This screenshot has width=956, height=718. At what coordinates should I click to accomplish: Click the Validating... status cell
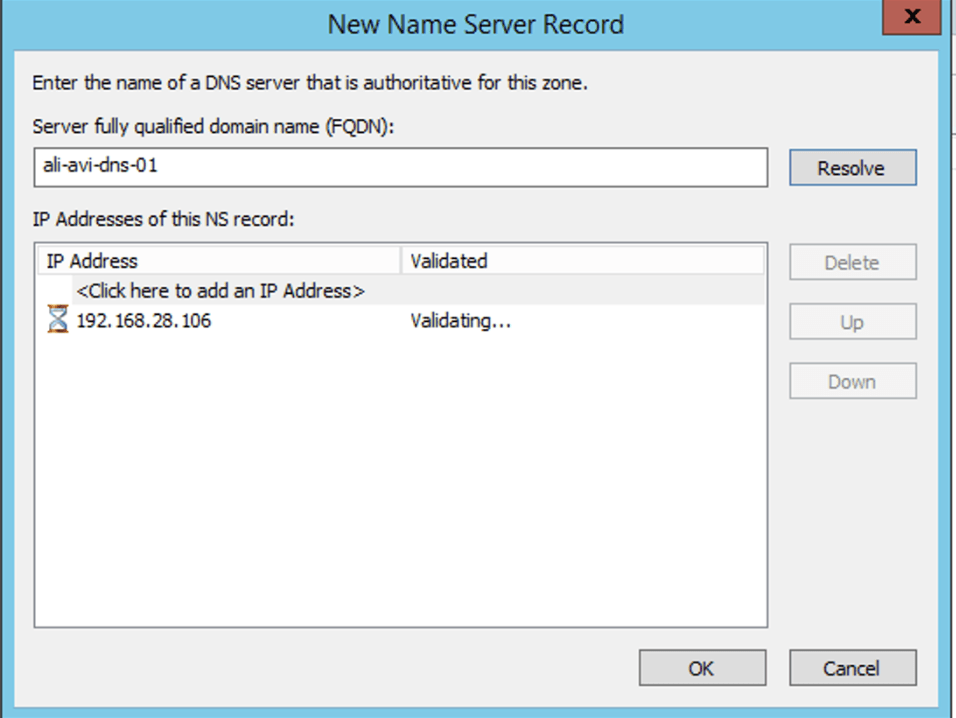click(x=461, y=322)
